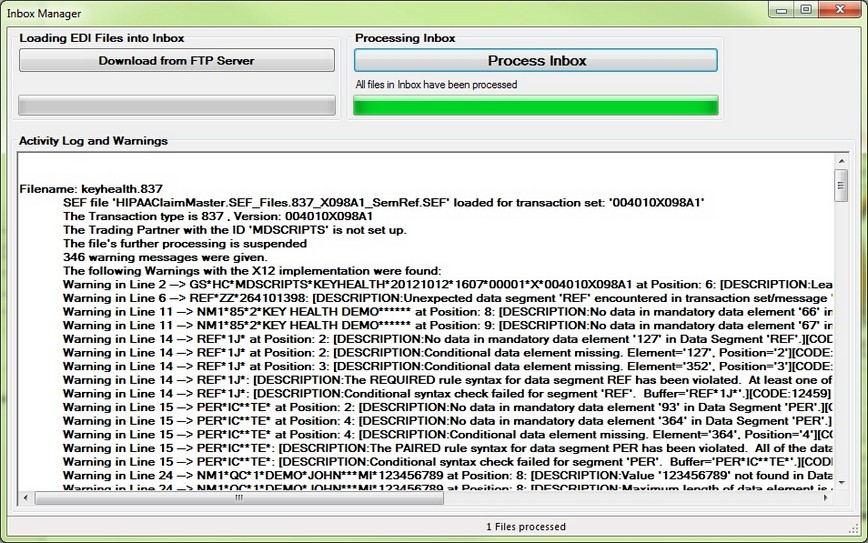Click the log's vertical scrollbar up arrow
The image size is (868, 543).
[841, 162]
